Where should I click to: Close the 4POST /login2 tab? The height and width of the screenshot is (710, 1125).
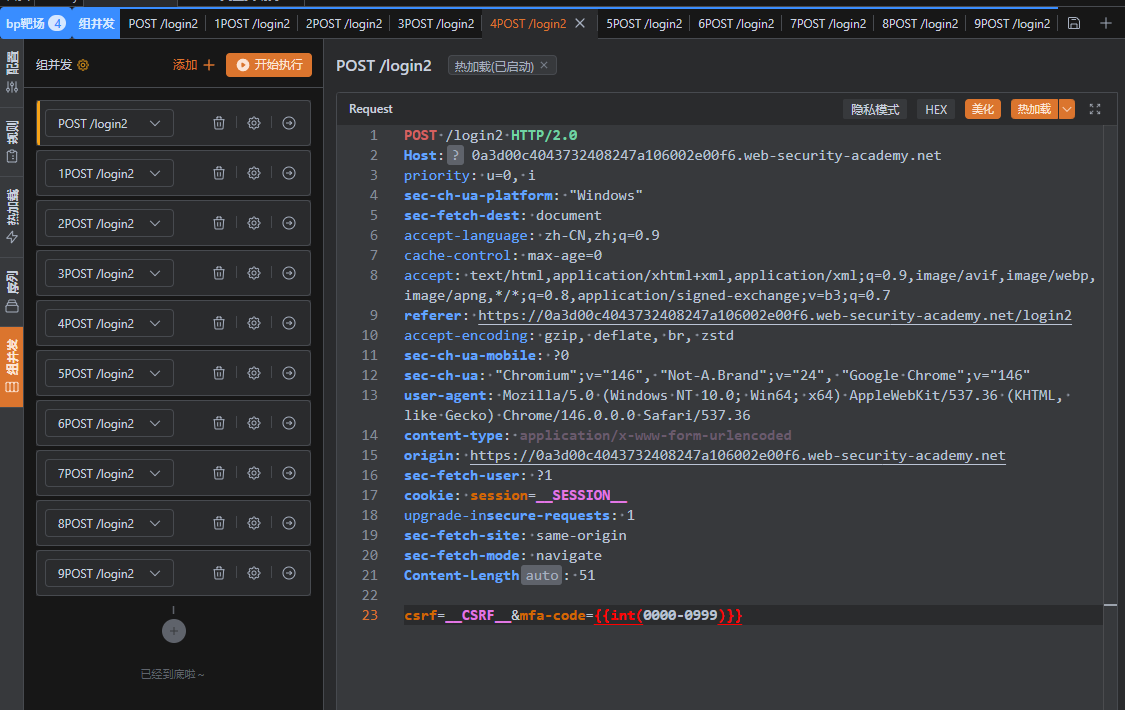click(x=580, y=23)
